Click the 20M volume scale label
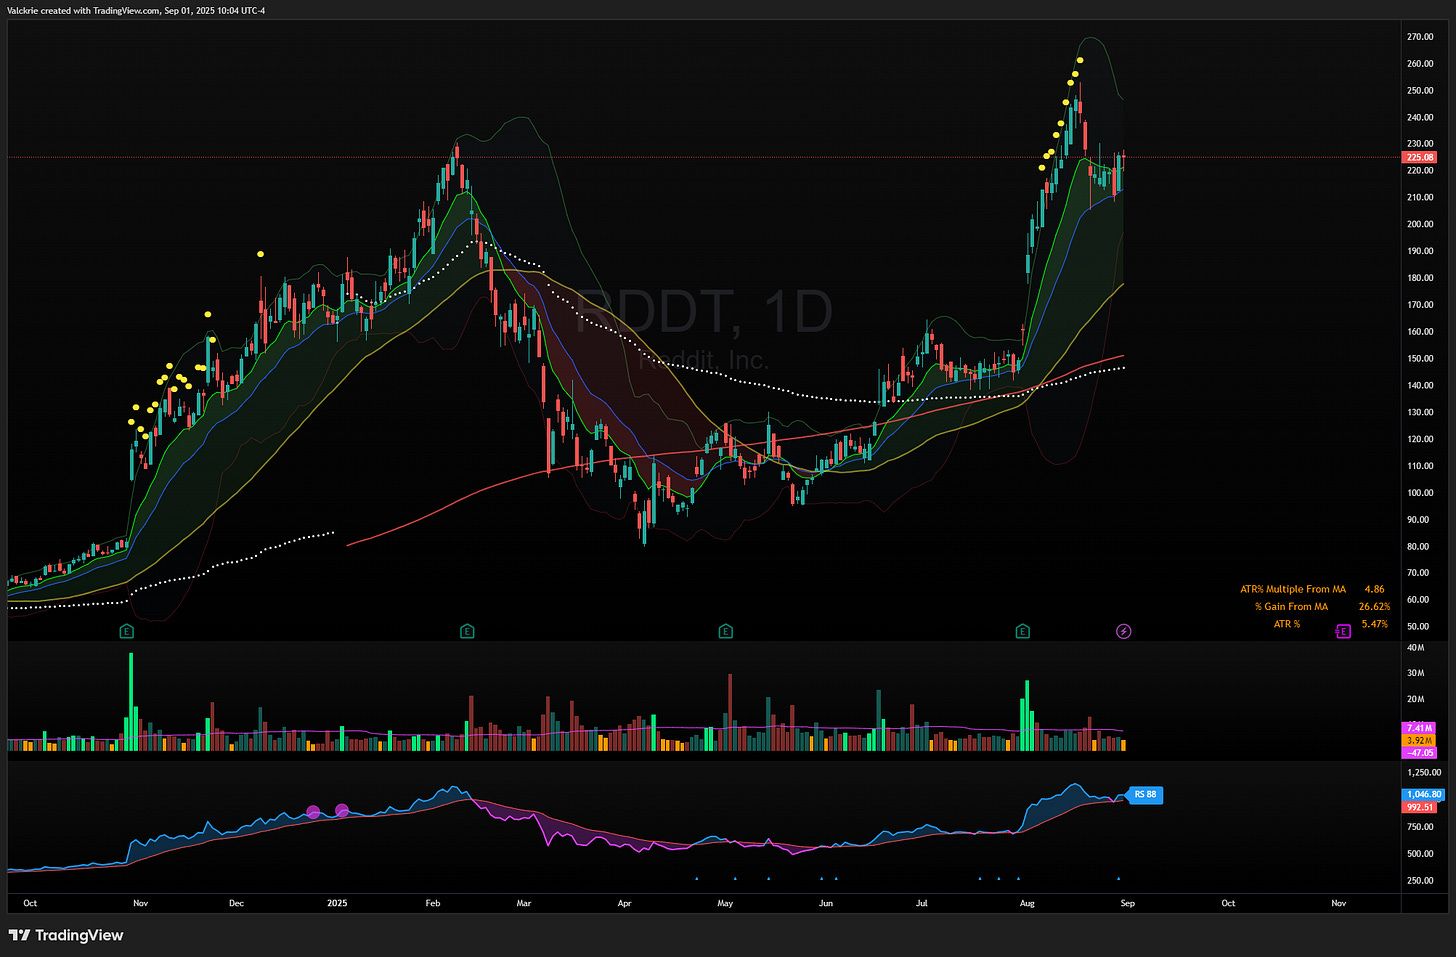The height and width of the screenshot is (957, 1456). click(1415, 699)
